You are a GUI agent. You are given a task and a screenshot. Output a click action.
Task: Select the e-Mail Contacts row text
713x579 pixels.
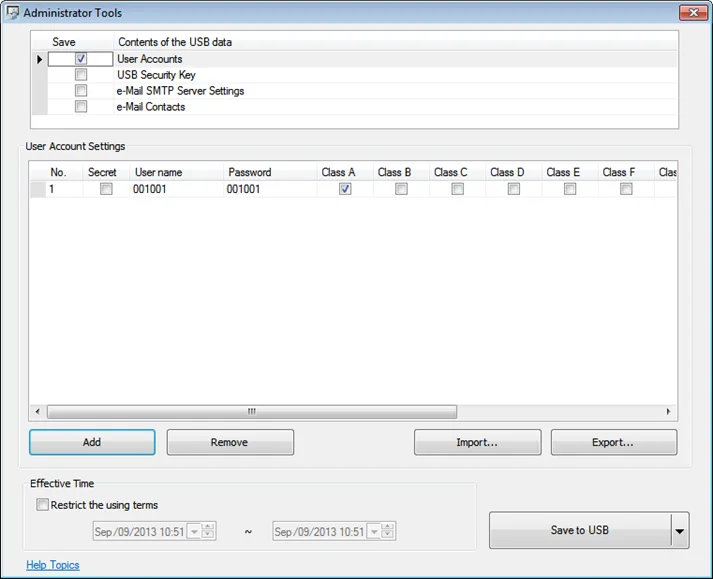pos(151,107)
